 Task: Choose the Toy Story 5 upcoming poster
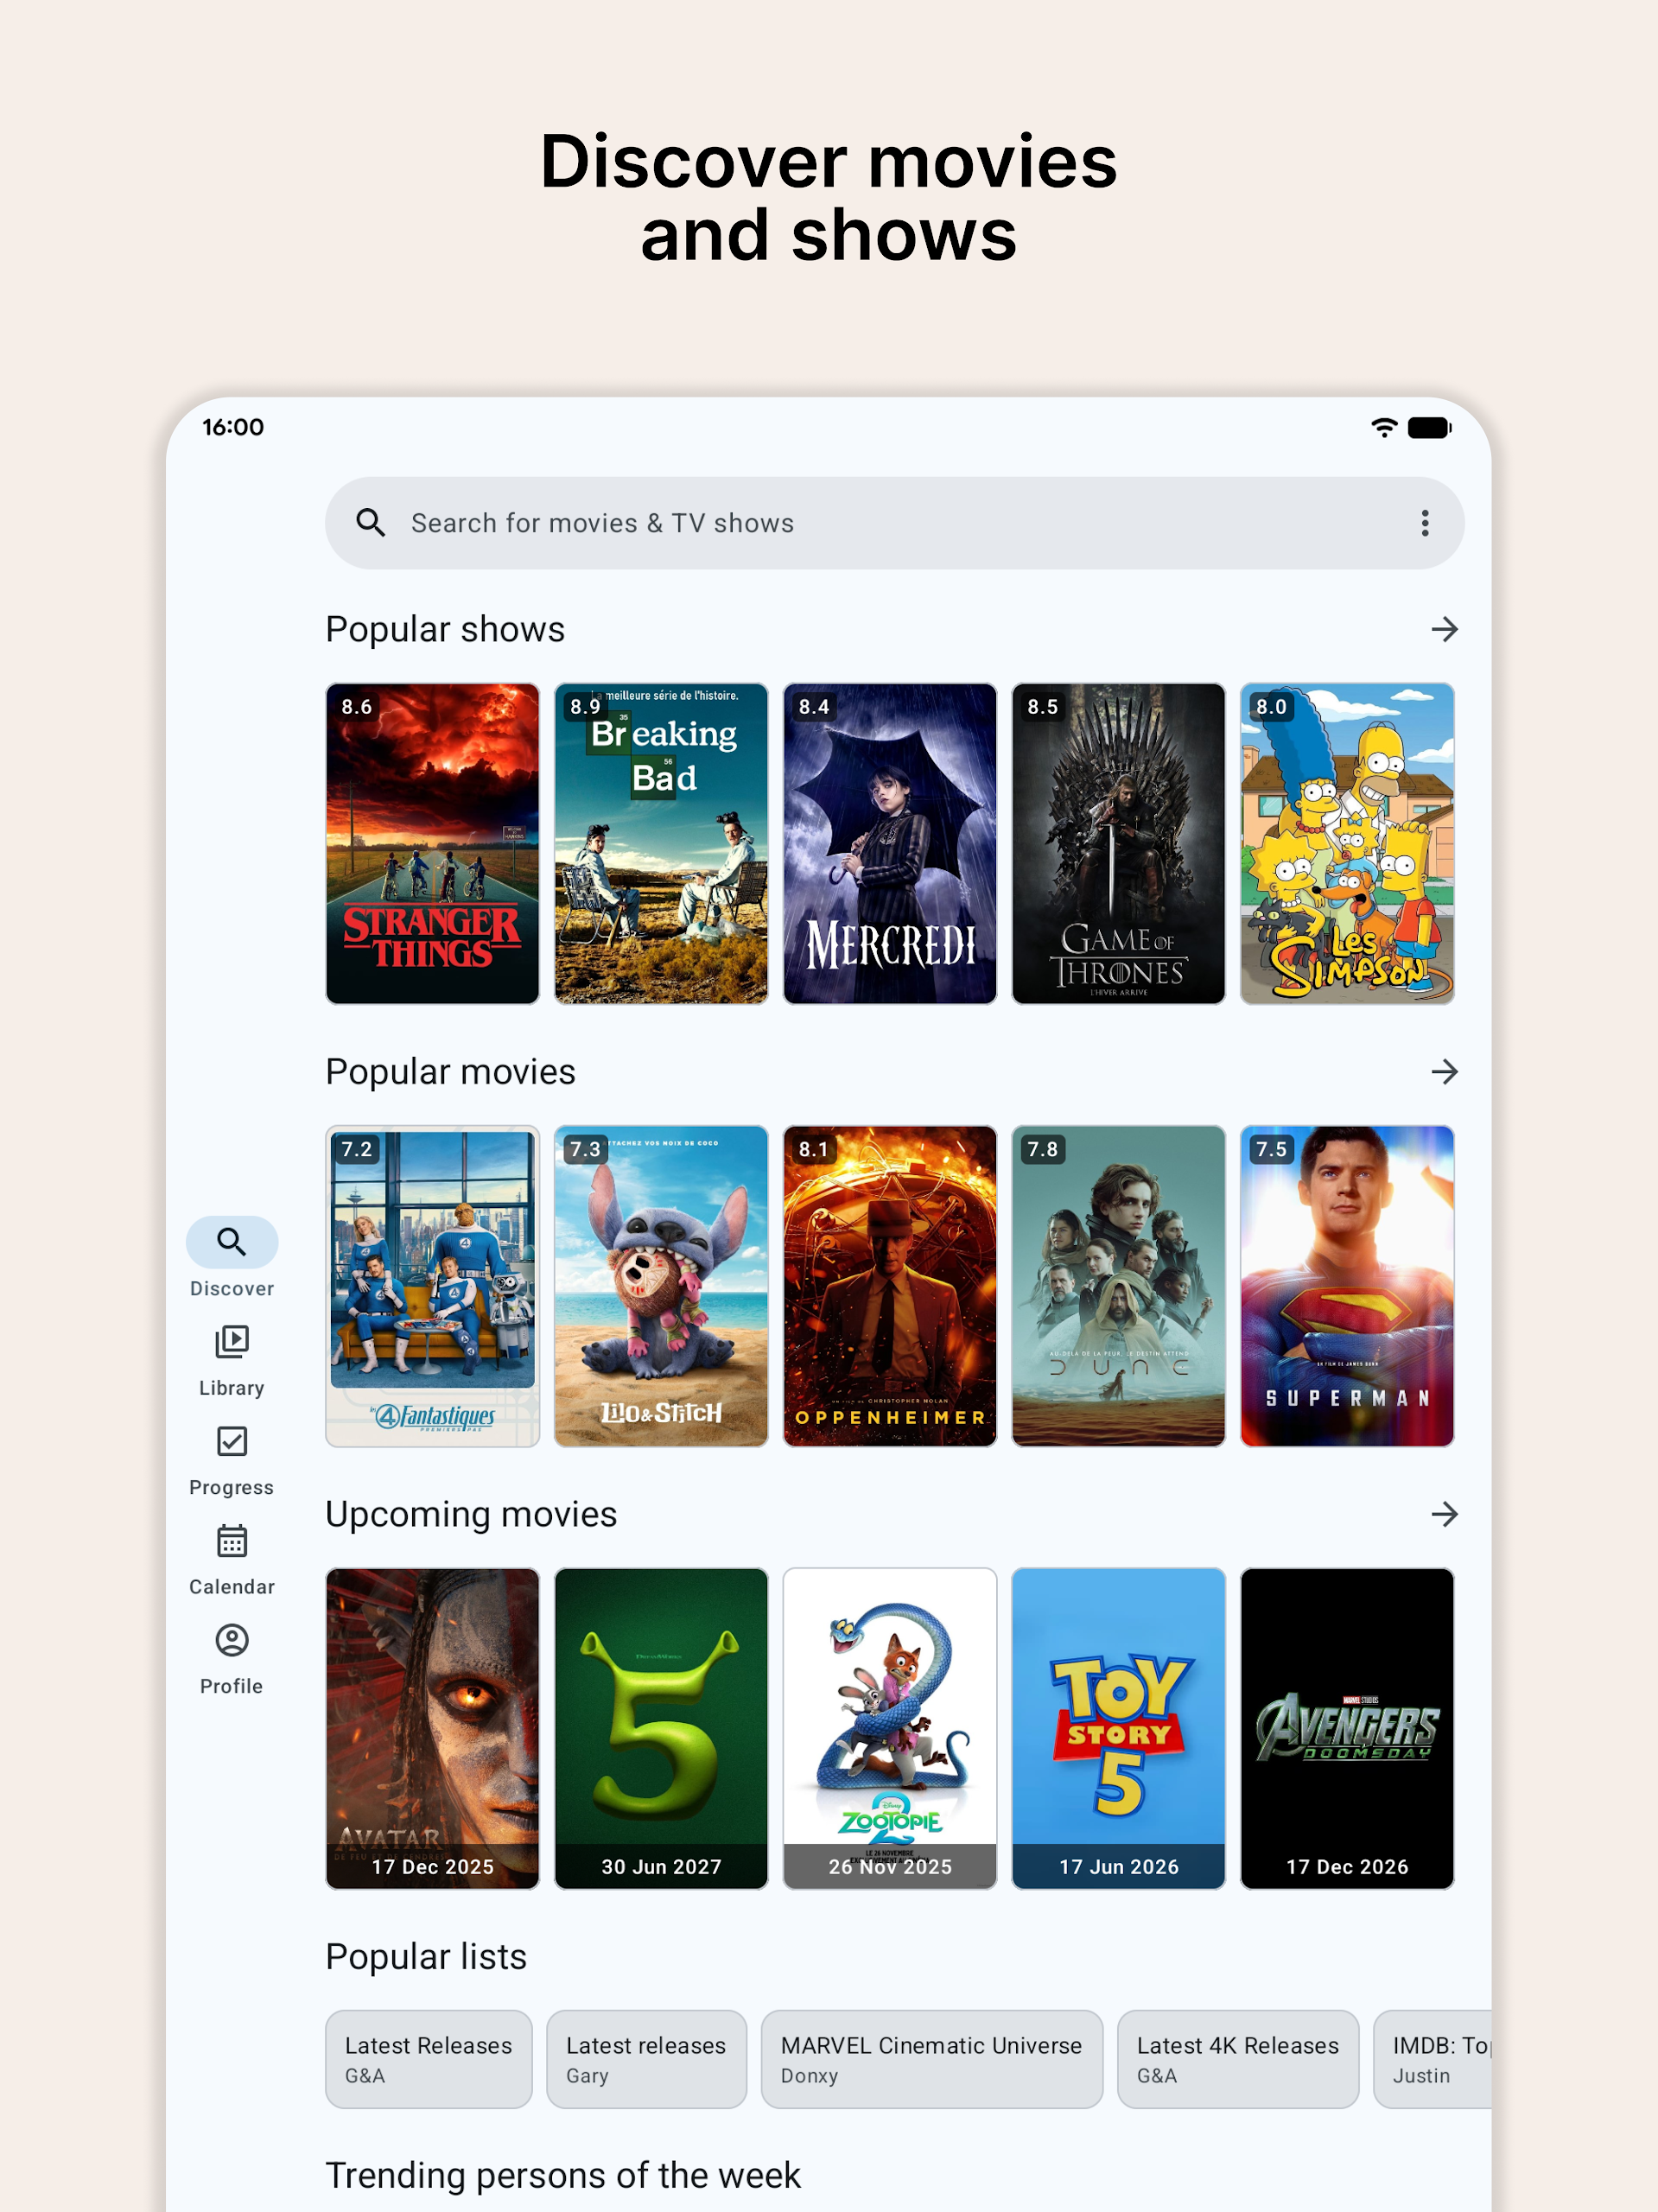click(x=1118, y=1728)
